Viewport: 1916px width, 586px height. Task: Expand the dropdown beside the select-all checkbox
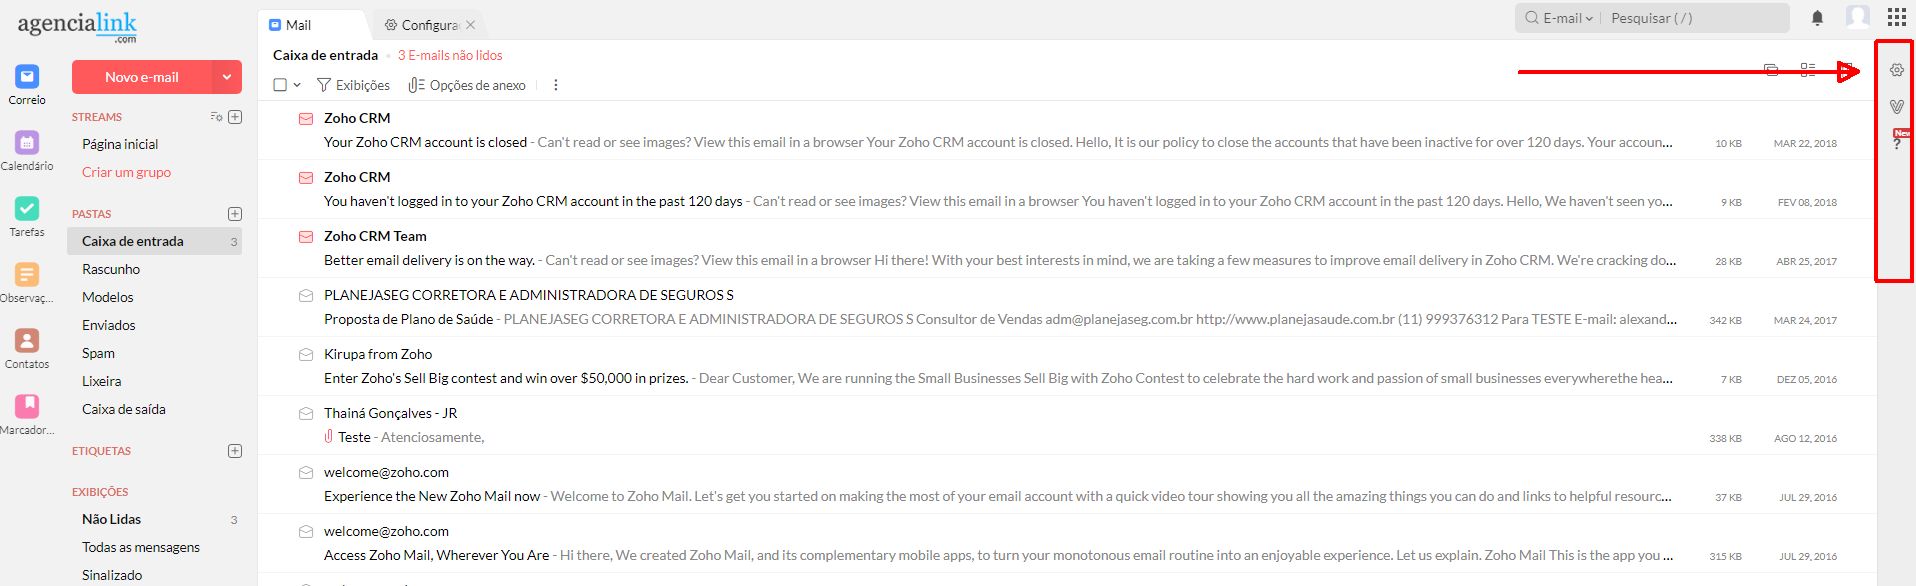(x=297, y=85)
